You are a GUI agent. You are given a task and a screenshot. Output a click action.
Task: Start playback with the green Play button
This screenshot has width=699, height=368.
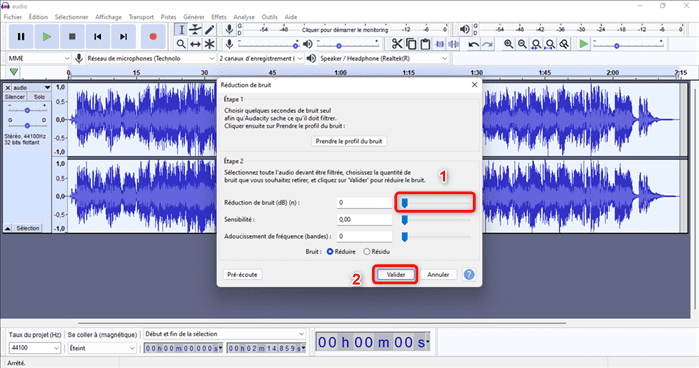pyautogui.click(x=46, y=37)
